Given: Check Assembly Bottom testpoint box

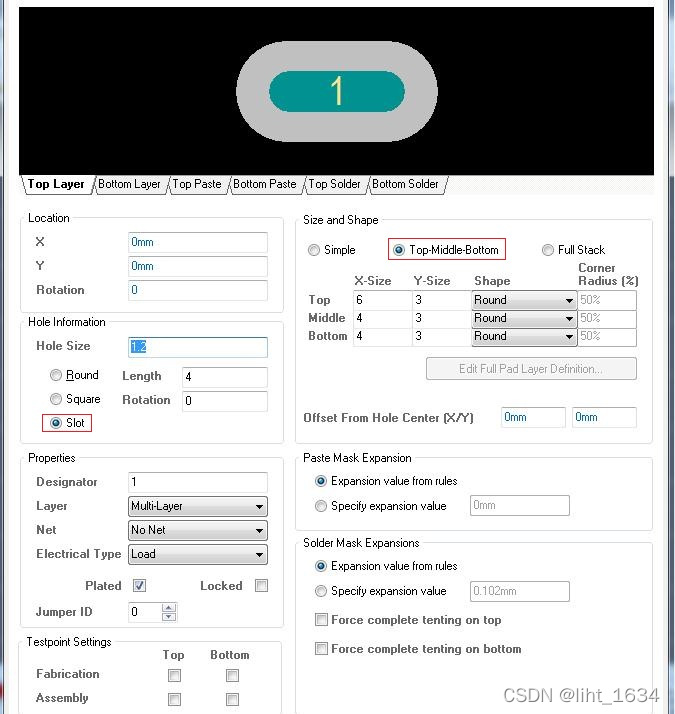Looking at the screenshot, I should [x=232, y=699].
